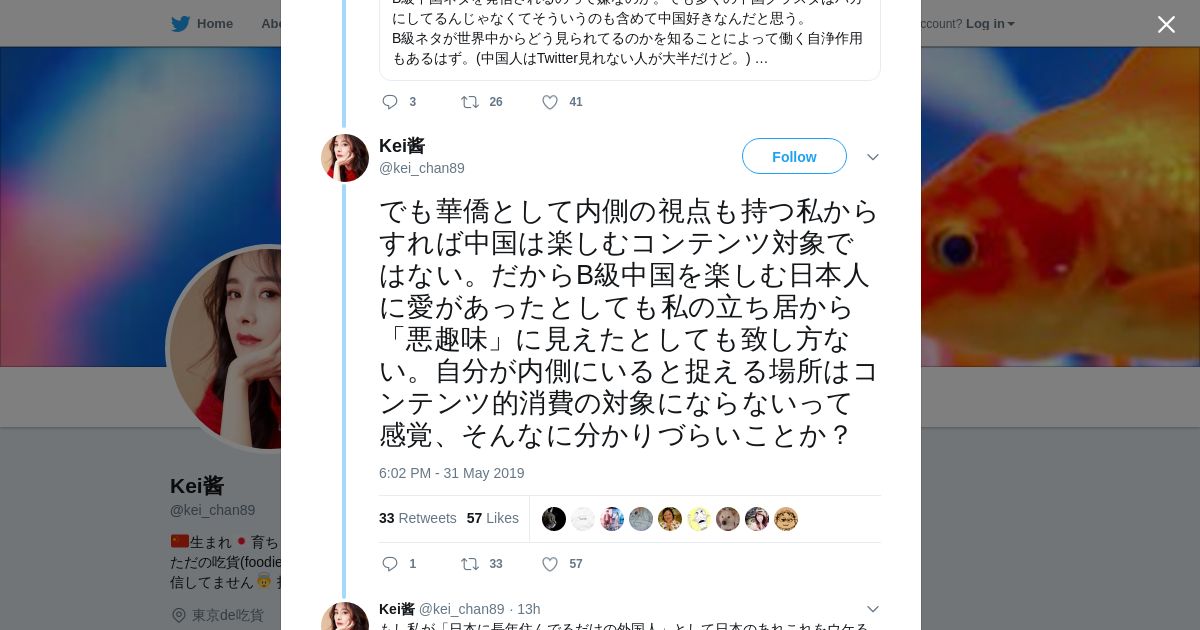Close the tweet overlay with X
The width and height of the screenshot is (1200, 630).
tap(1166, 25)
